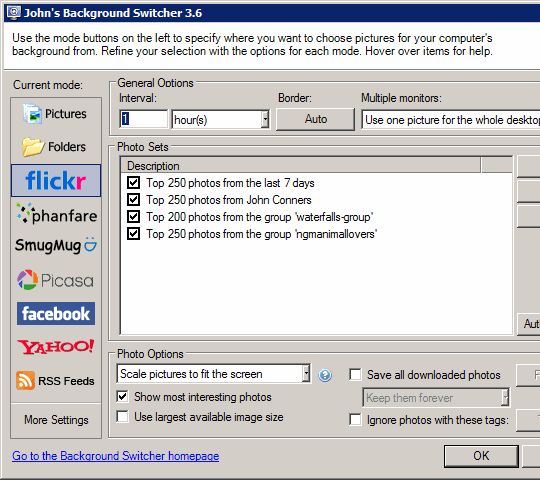The image size is (540, 480).
Task: Select the RSS Feeds mode
Action: click(56, 380)
